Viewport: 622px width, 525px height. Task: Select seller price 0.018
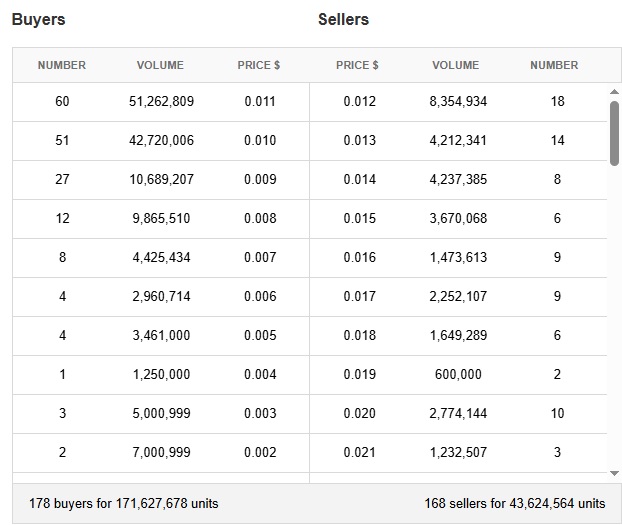(x=359, y=335)
